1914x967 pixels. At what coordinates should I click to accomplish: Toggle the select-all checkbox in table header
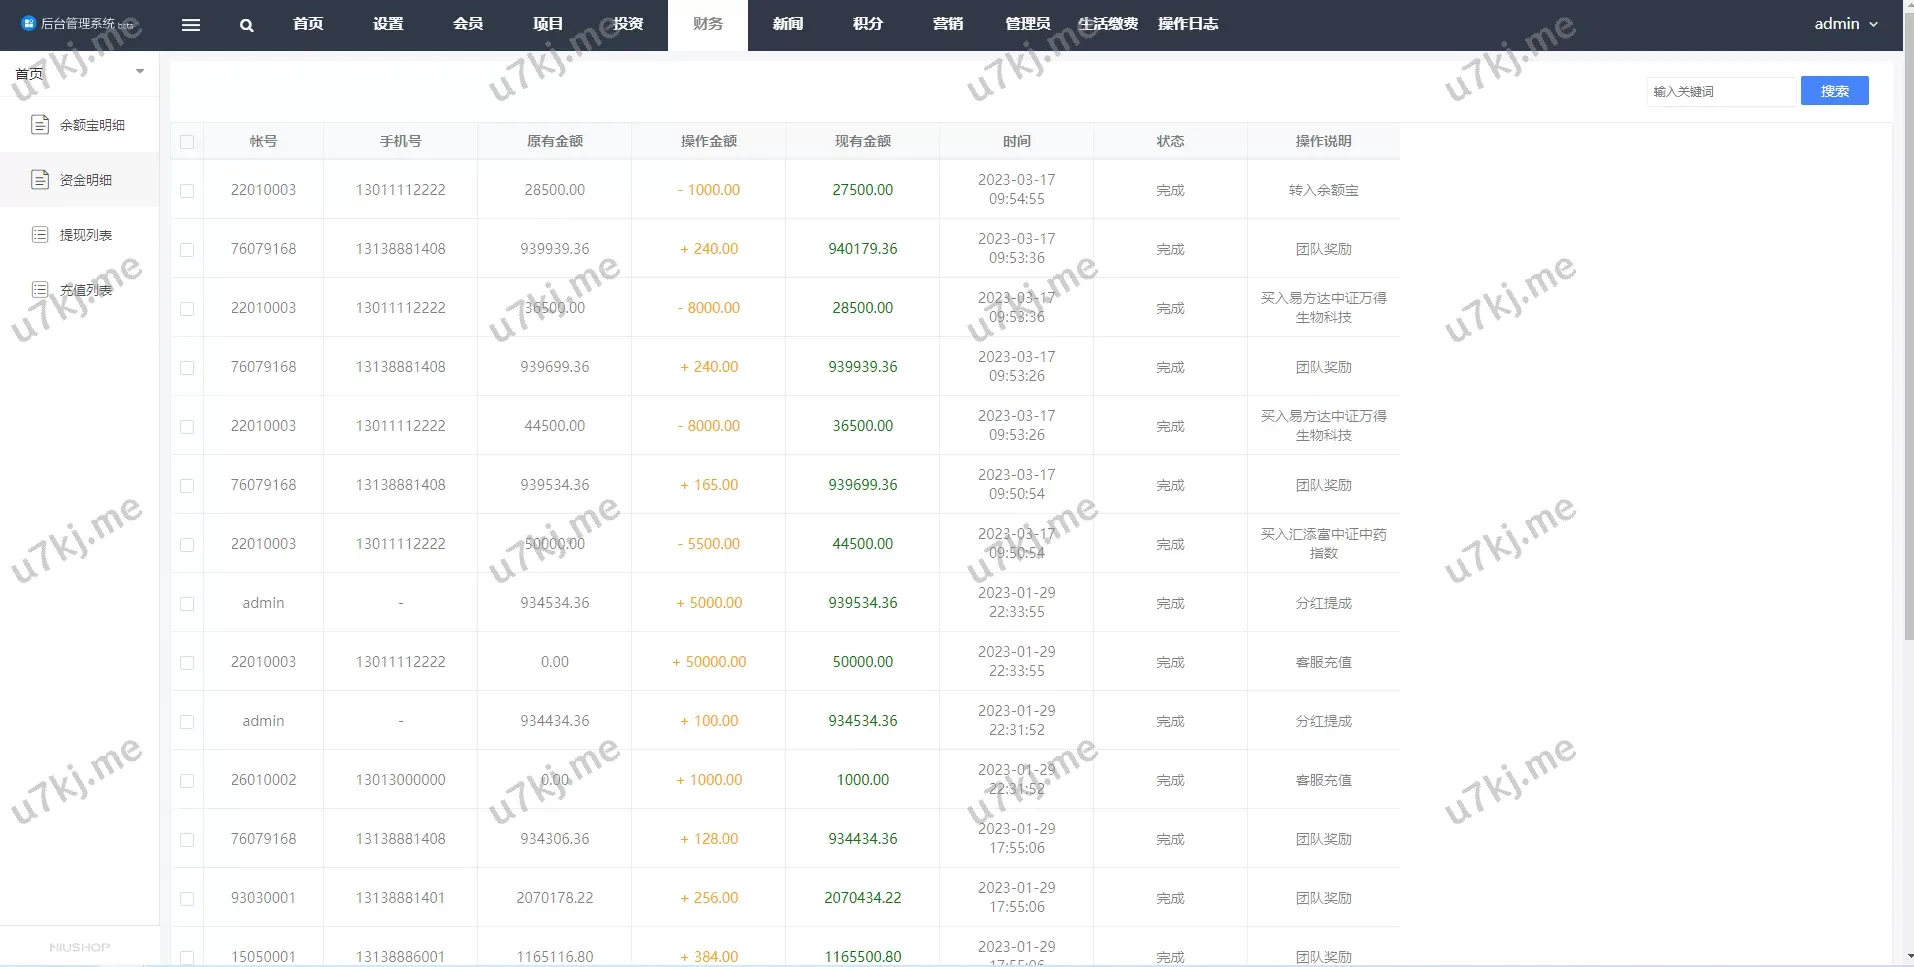(187, 142)
